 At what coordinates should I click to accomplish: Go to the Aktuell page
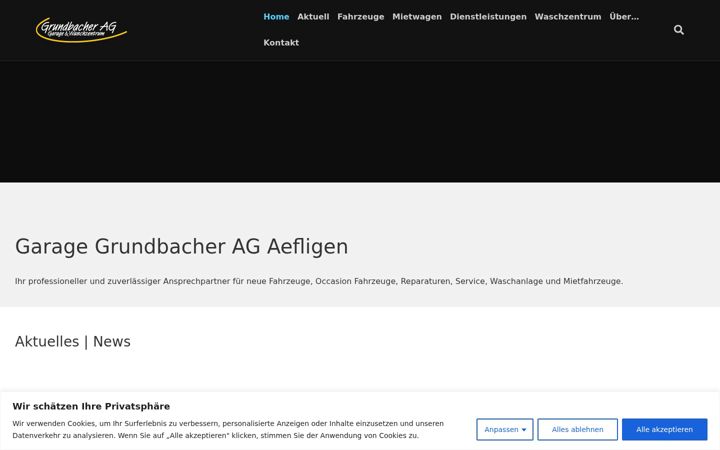click(313, 17)
